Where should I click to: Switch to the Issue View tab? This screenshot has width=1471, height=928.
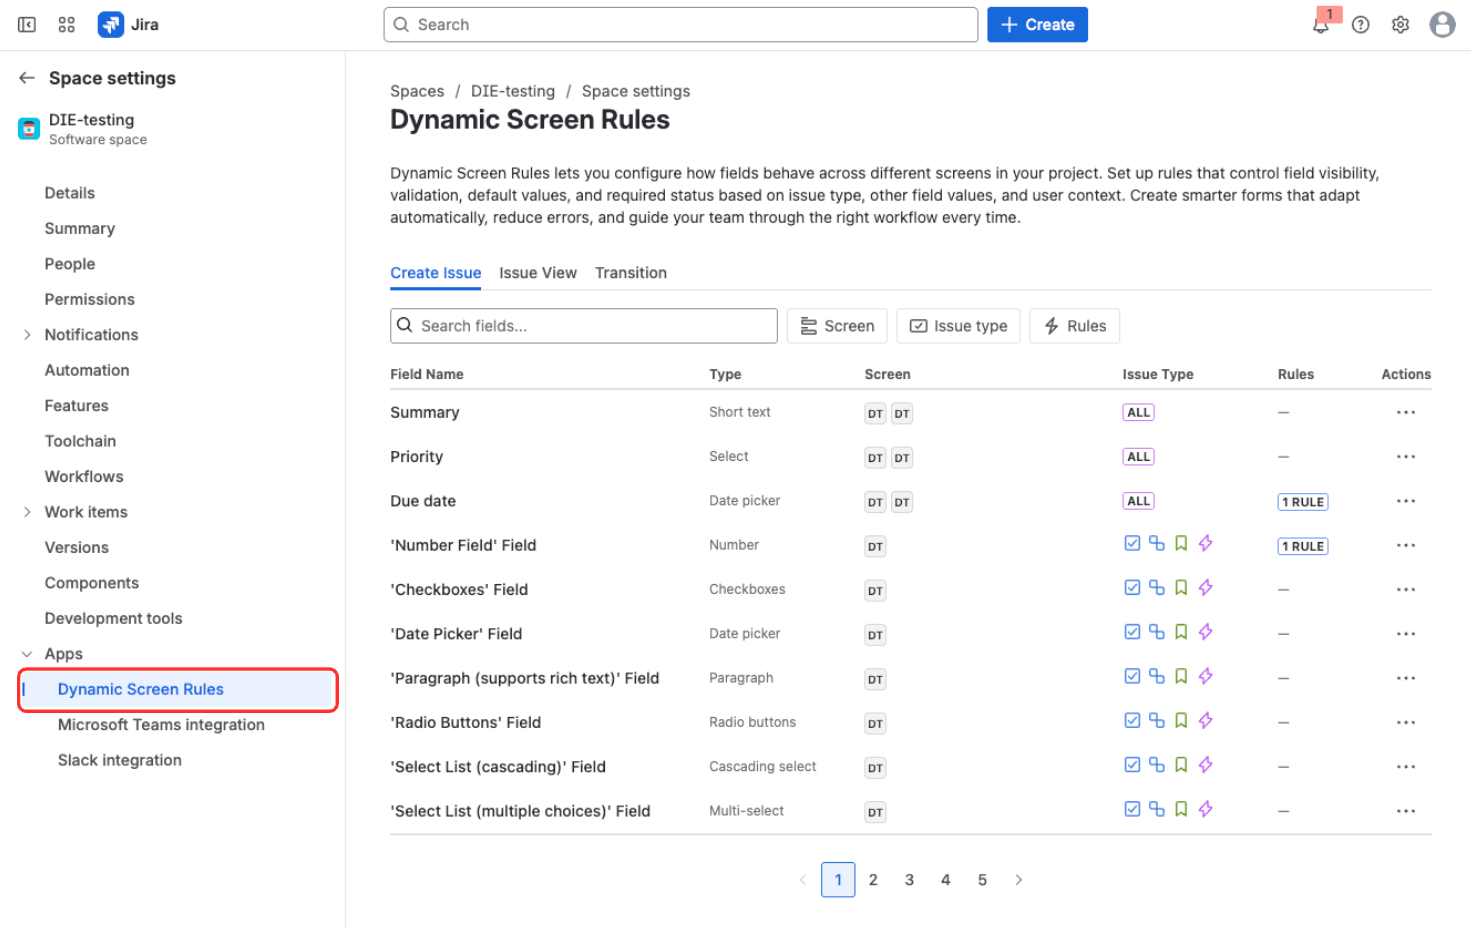[x=538, y=272]
